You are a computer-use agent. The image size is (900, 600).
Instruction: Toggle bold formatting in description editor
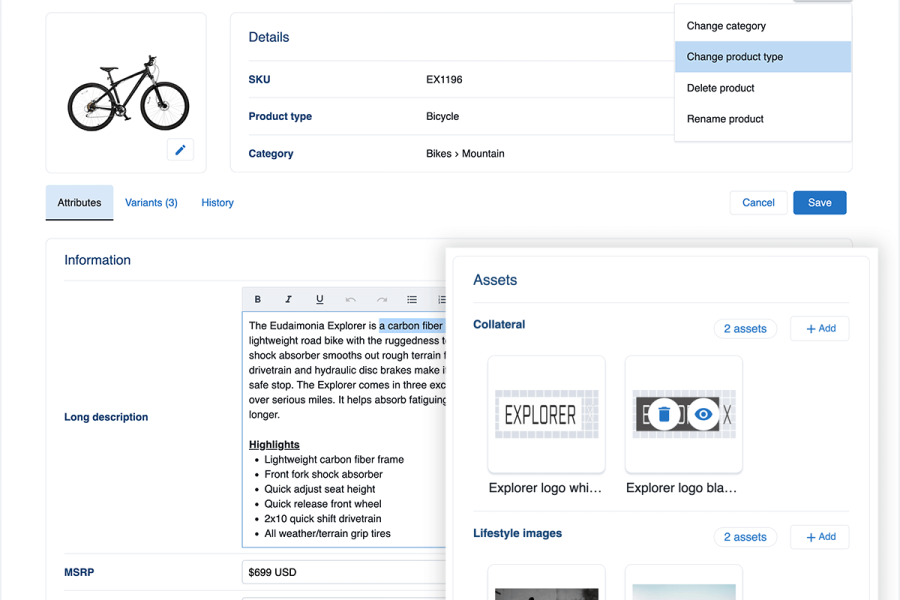click(x=258, y=299)
